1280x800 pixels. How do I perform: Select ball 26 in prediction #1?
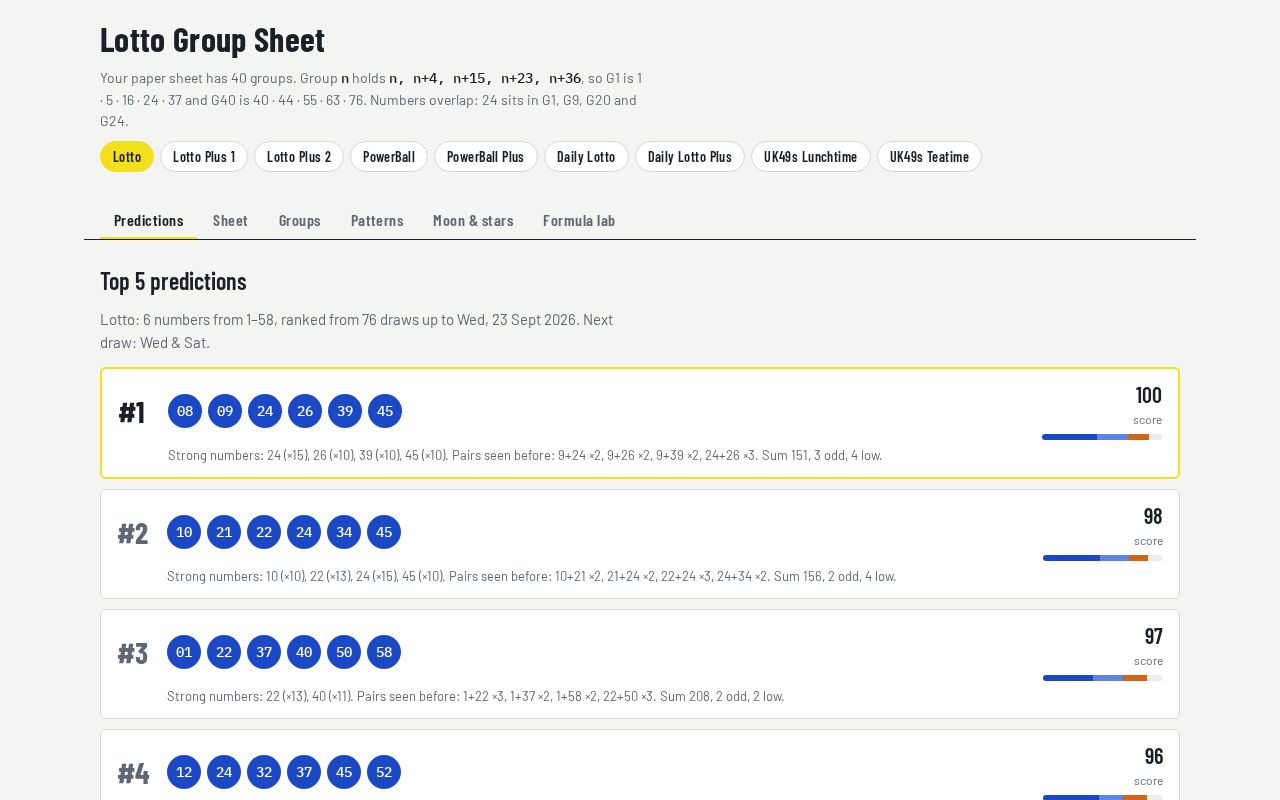(305, 411)
